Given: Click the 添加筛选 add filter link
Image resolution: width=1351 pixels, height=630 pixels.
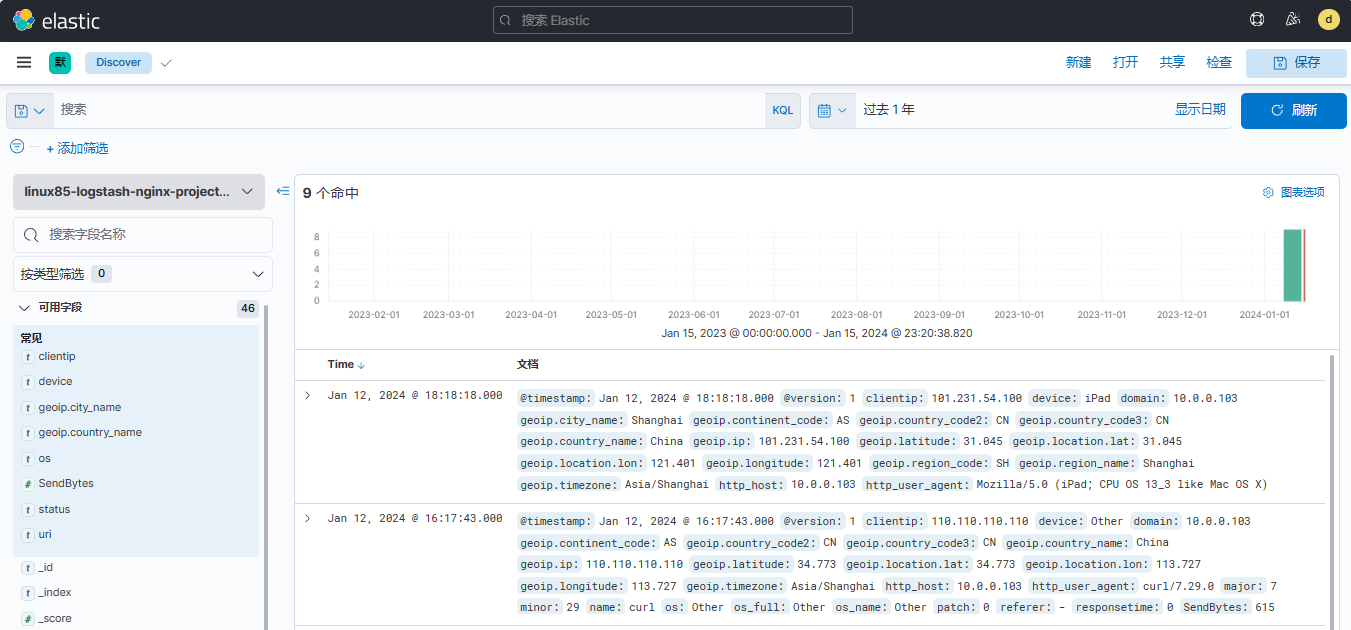Looking at the screenshot, I should click(77, 148).
